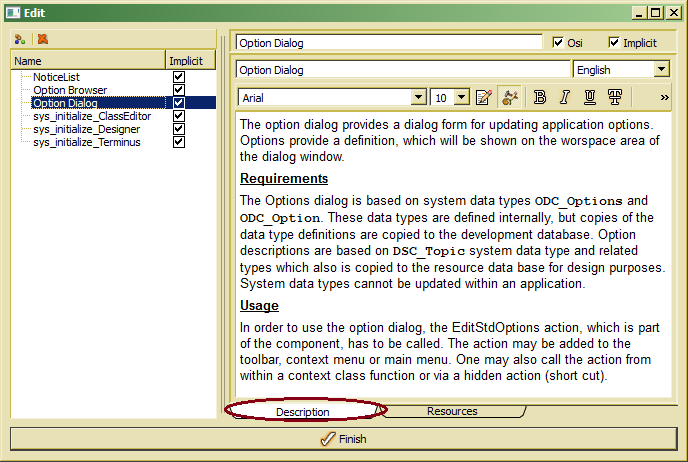688x462 pixels.
Task: Toggle the Implicit checkbox at top right
Action: 614,43
